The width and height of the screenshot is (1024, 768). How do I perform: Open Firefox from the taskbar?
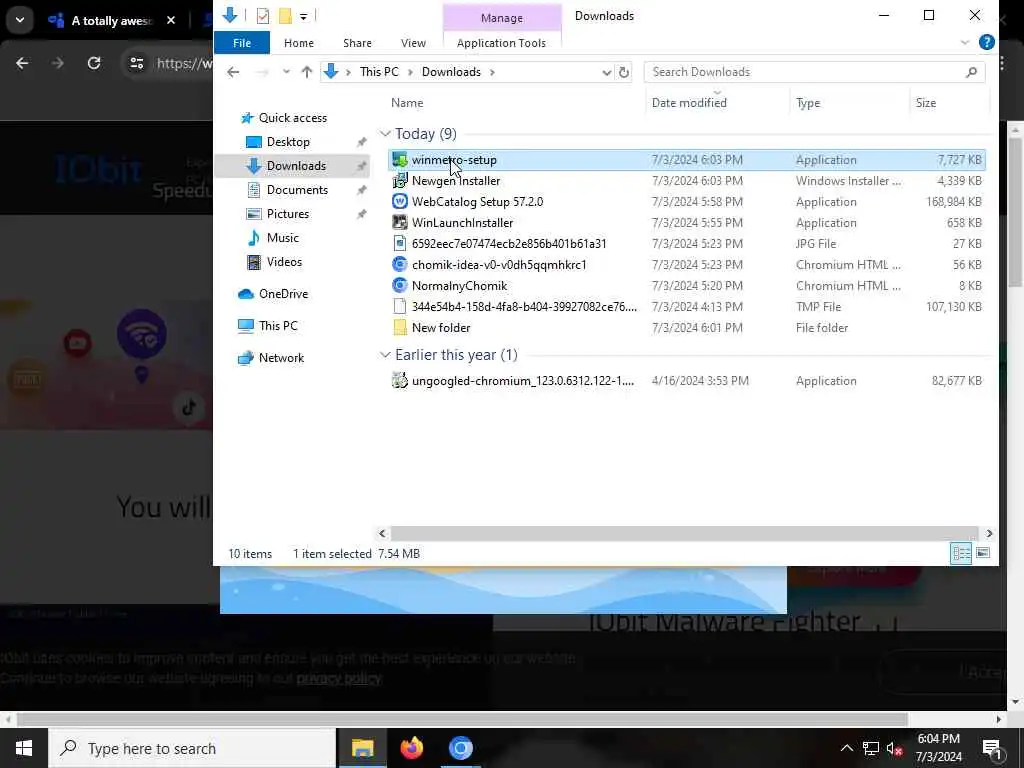pyautogui.click(x=411, y=748)
